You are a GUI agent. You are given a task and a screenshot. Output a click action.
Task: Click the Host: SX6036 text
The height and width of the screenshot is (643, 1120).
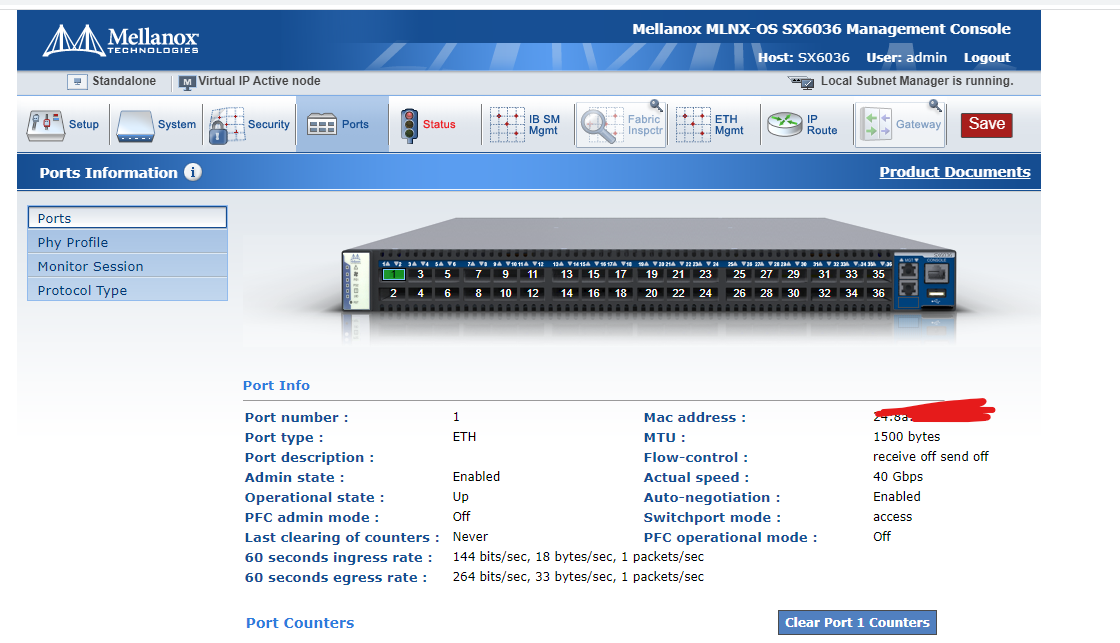804,58
